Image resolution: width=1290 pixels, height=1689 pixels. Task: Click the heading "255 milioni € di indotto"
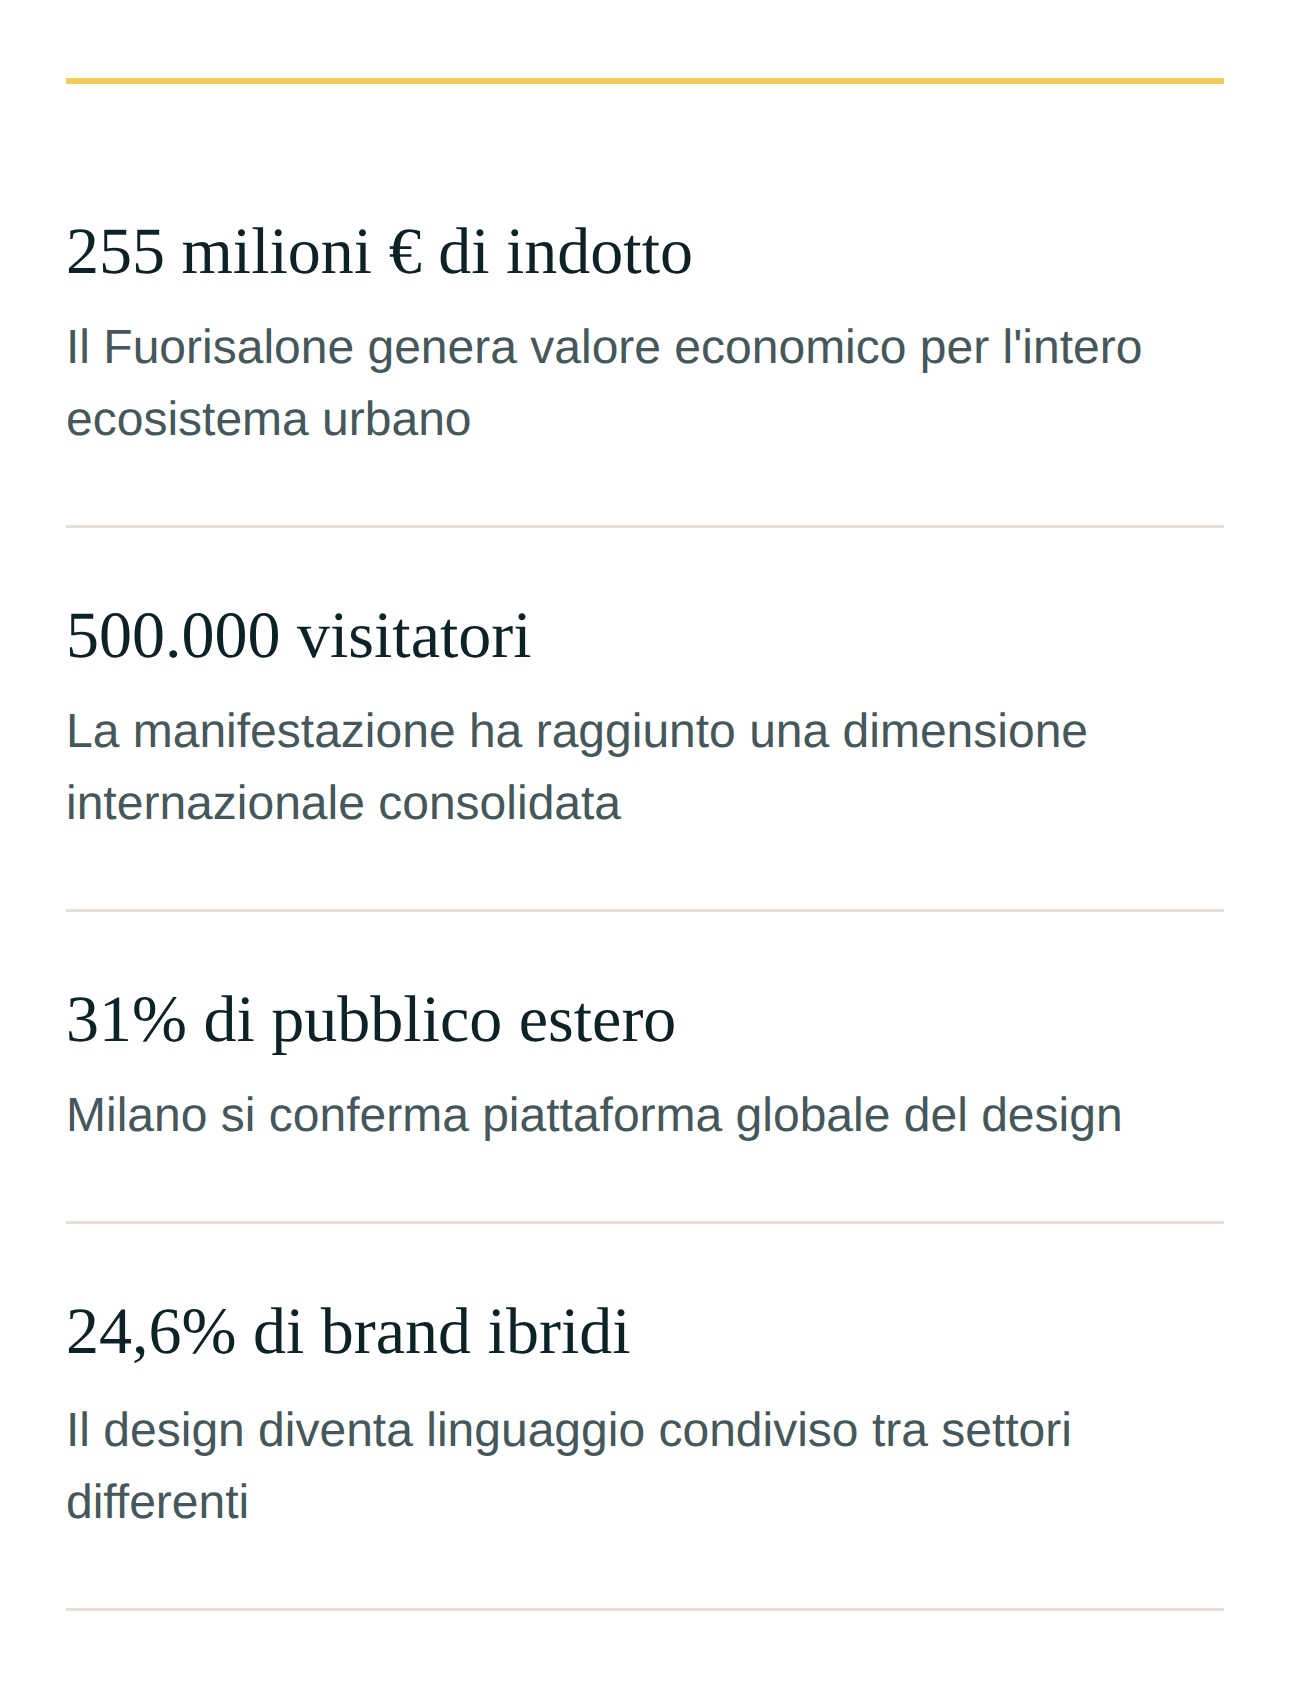pyautogui.click(x=379, y=251)
